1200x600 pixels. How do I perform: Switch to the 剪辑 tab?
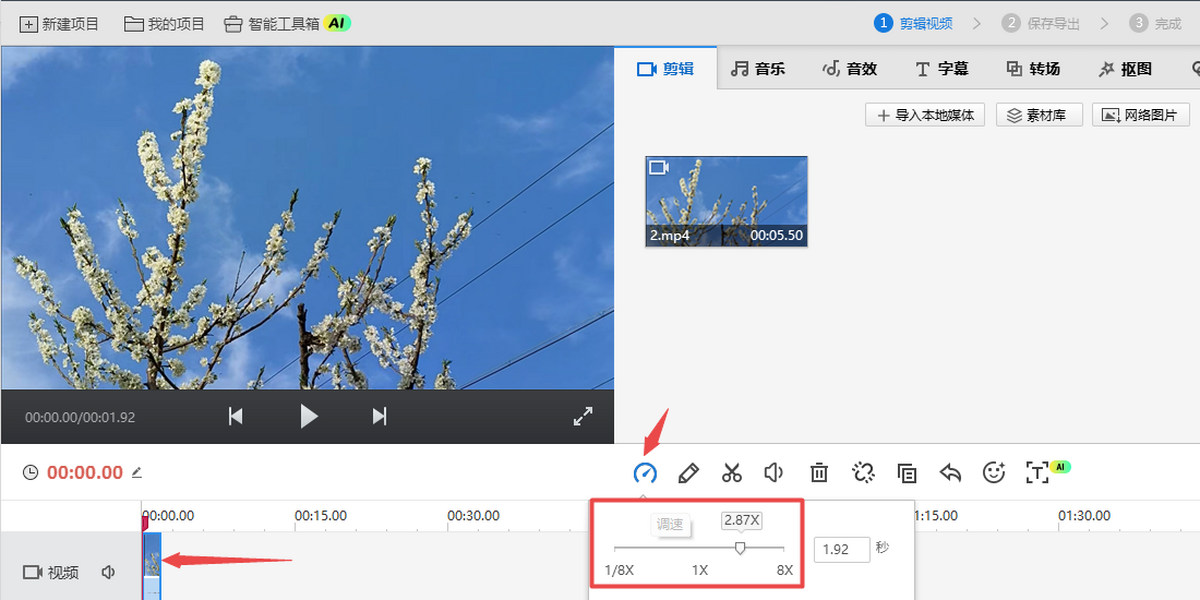coord(665,69)
